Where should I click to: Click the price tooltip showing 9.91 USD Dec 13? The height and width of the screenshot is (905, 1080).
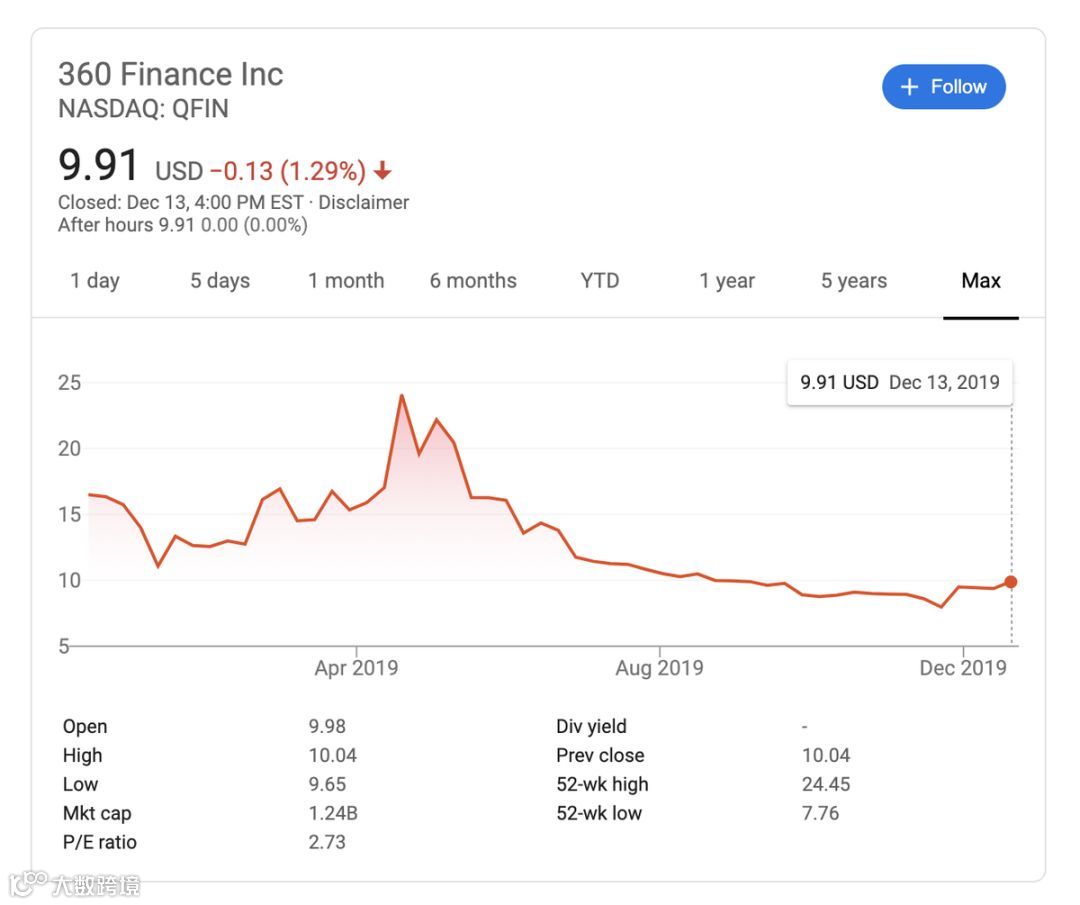[x=899, y=382]
